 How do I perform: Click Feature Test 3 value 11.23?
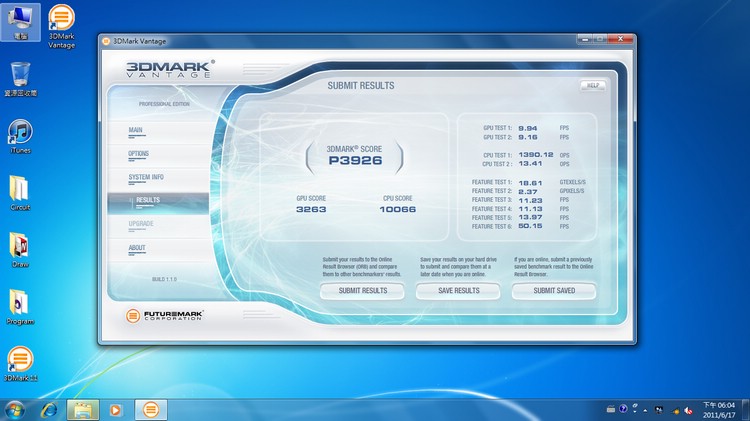tap(530, 200)
